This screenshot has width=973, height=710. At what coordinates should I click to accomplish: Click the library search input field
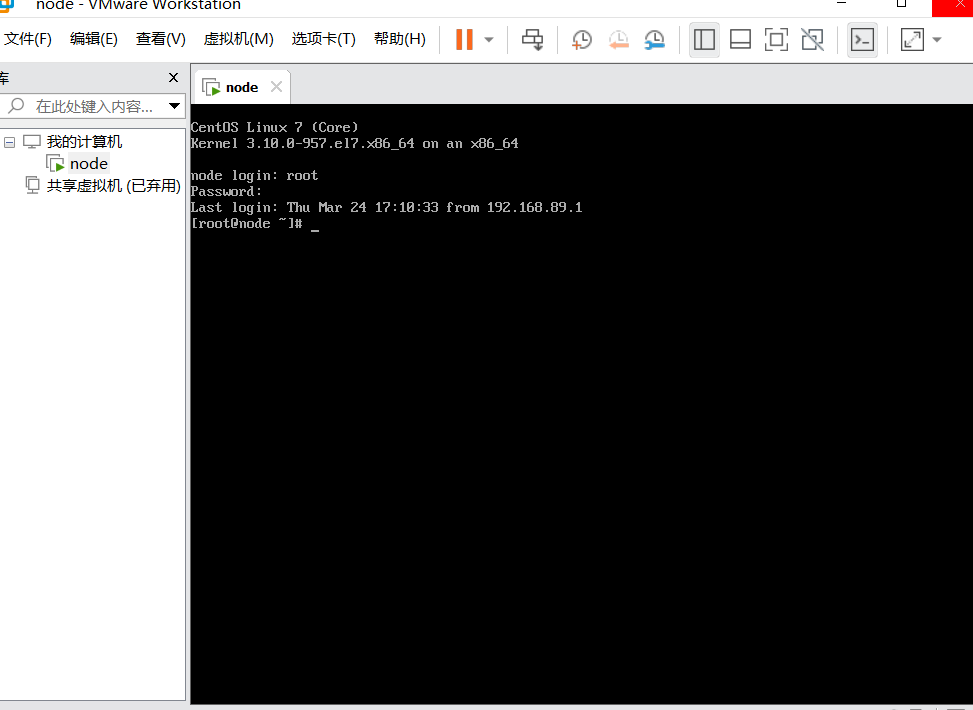(x=93, y=106)
